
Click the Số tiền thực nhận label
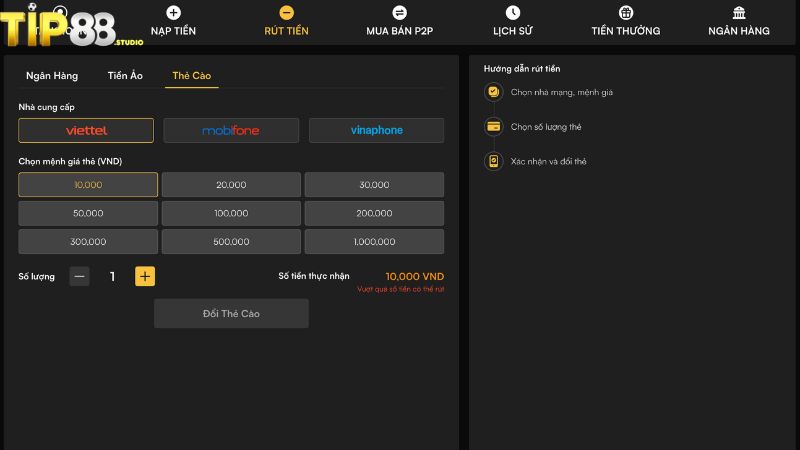coord(314,276)
